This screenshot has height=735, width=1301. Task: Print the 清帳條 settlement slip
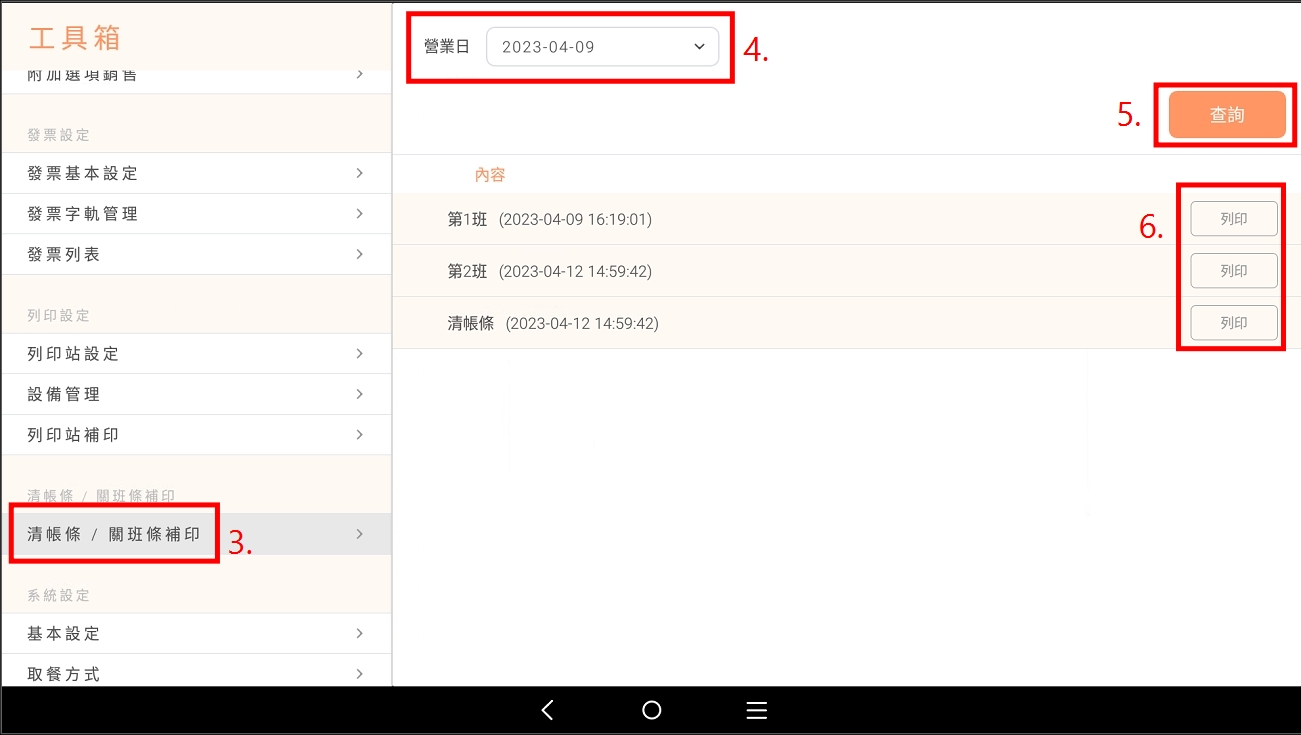pos(1233,323)
